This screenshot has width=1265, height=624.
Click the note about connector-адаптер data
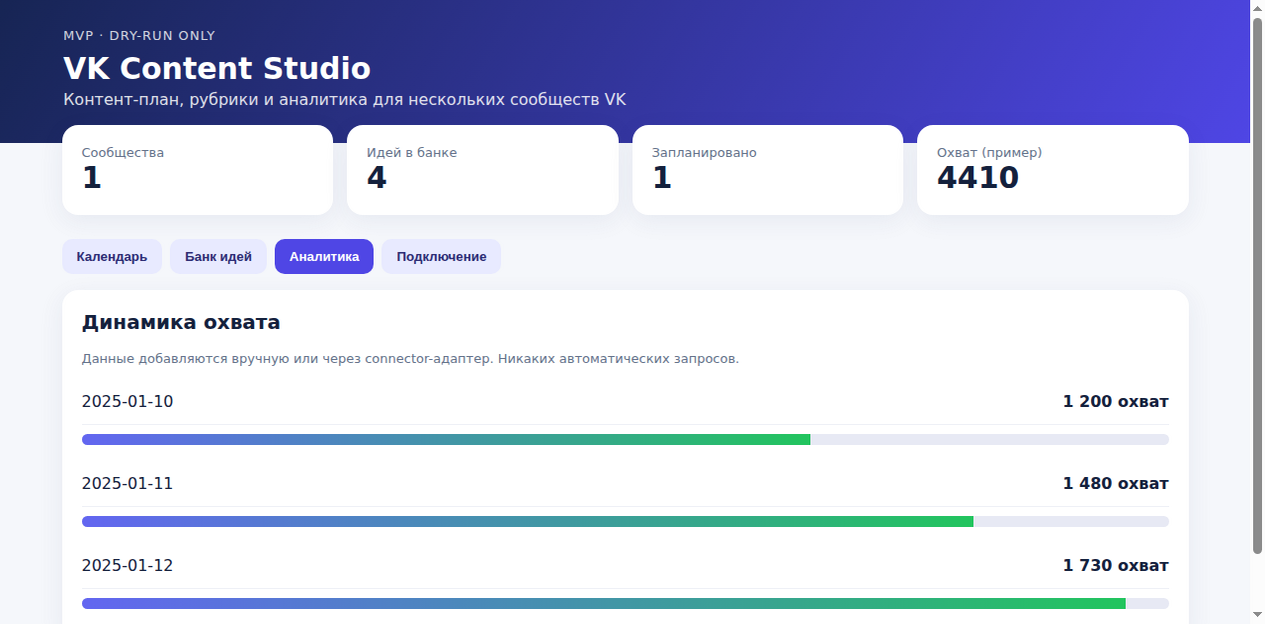tap(410, 358)
